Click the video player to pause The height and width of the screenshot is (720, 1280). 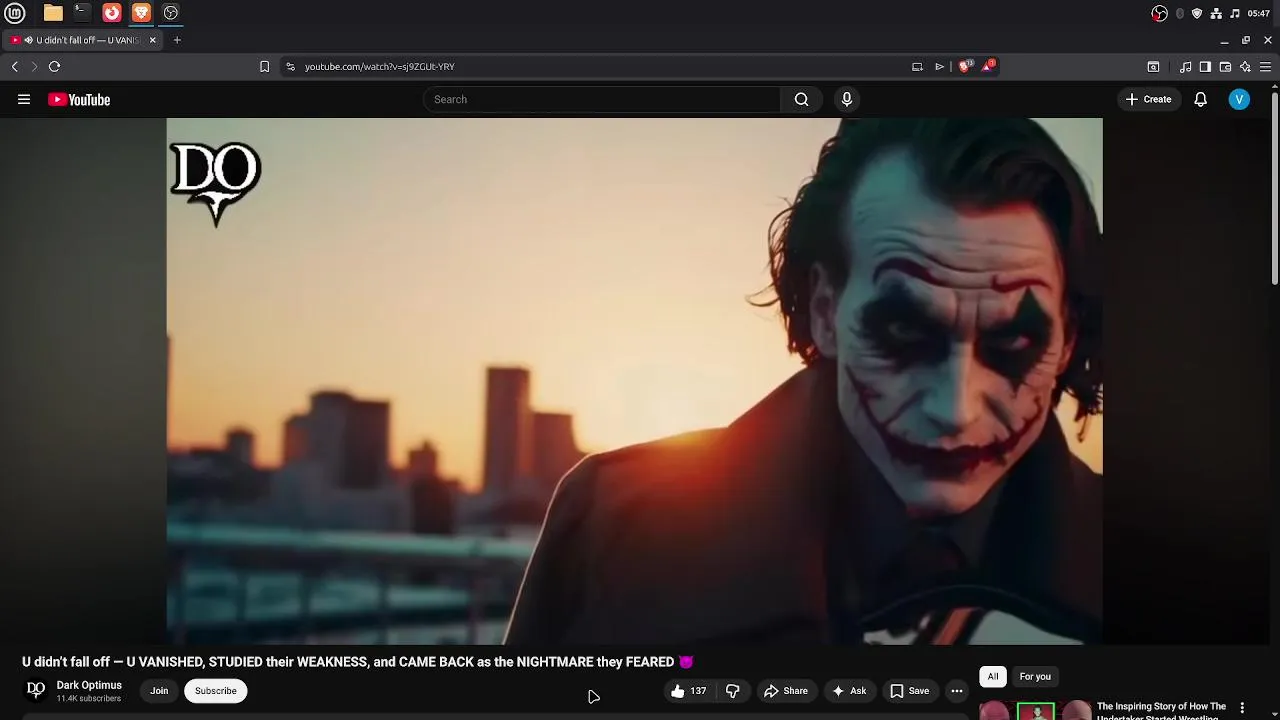(x=634, y=381)
